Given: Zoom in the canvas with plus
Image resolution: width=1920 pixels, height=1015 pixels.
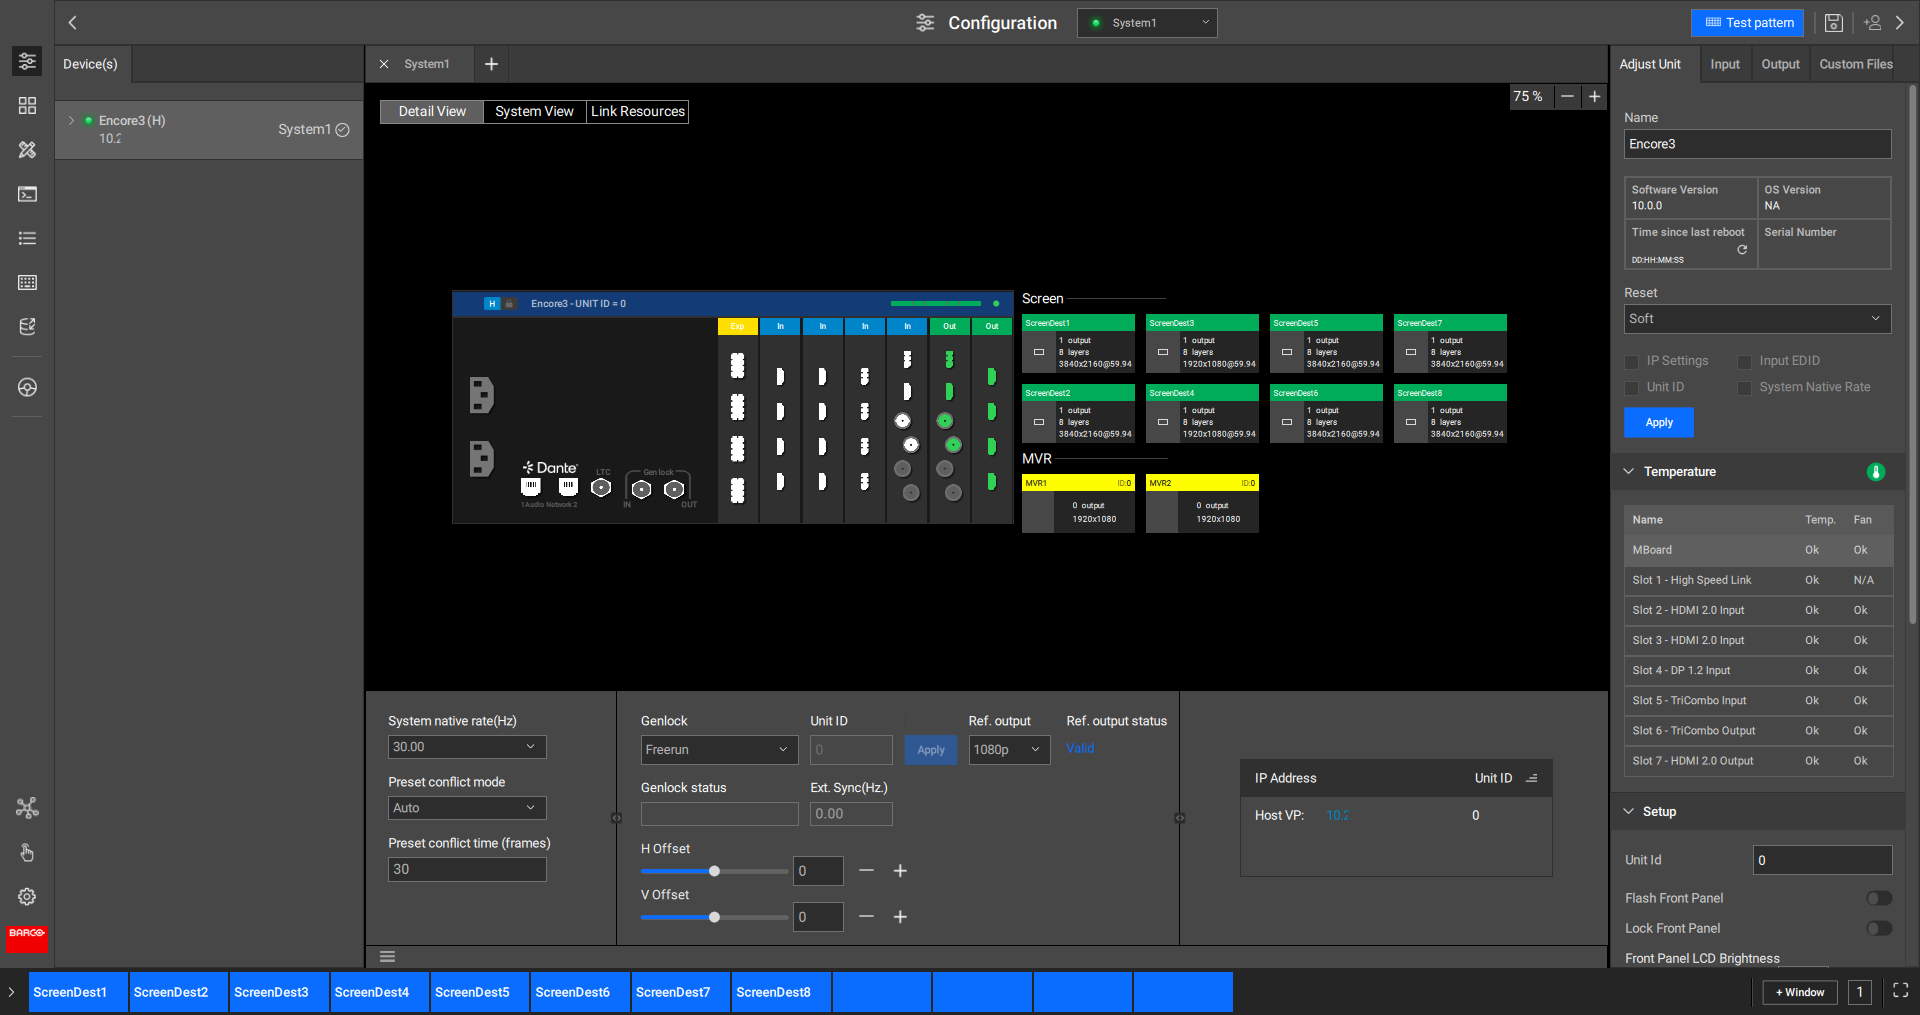Looking at the screenshot, I should click(x=1594, y=96).
